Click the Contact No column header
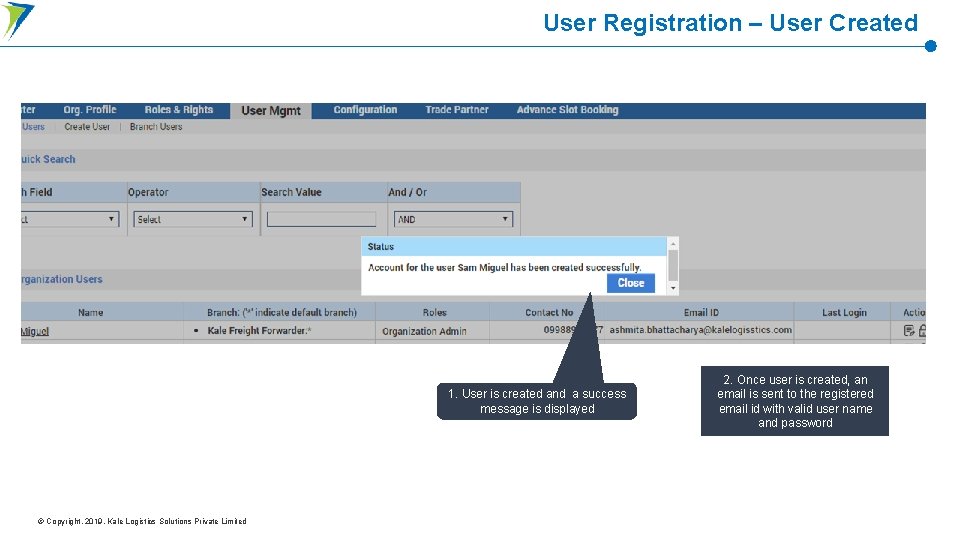This screenshot has height=540, width=960. click(549, 312)
